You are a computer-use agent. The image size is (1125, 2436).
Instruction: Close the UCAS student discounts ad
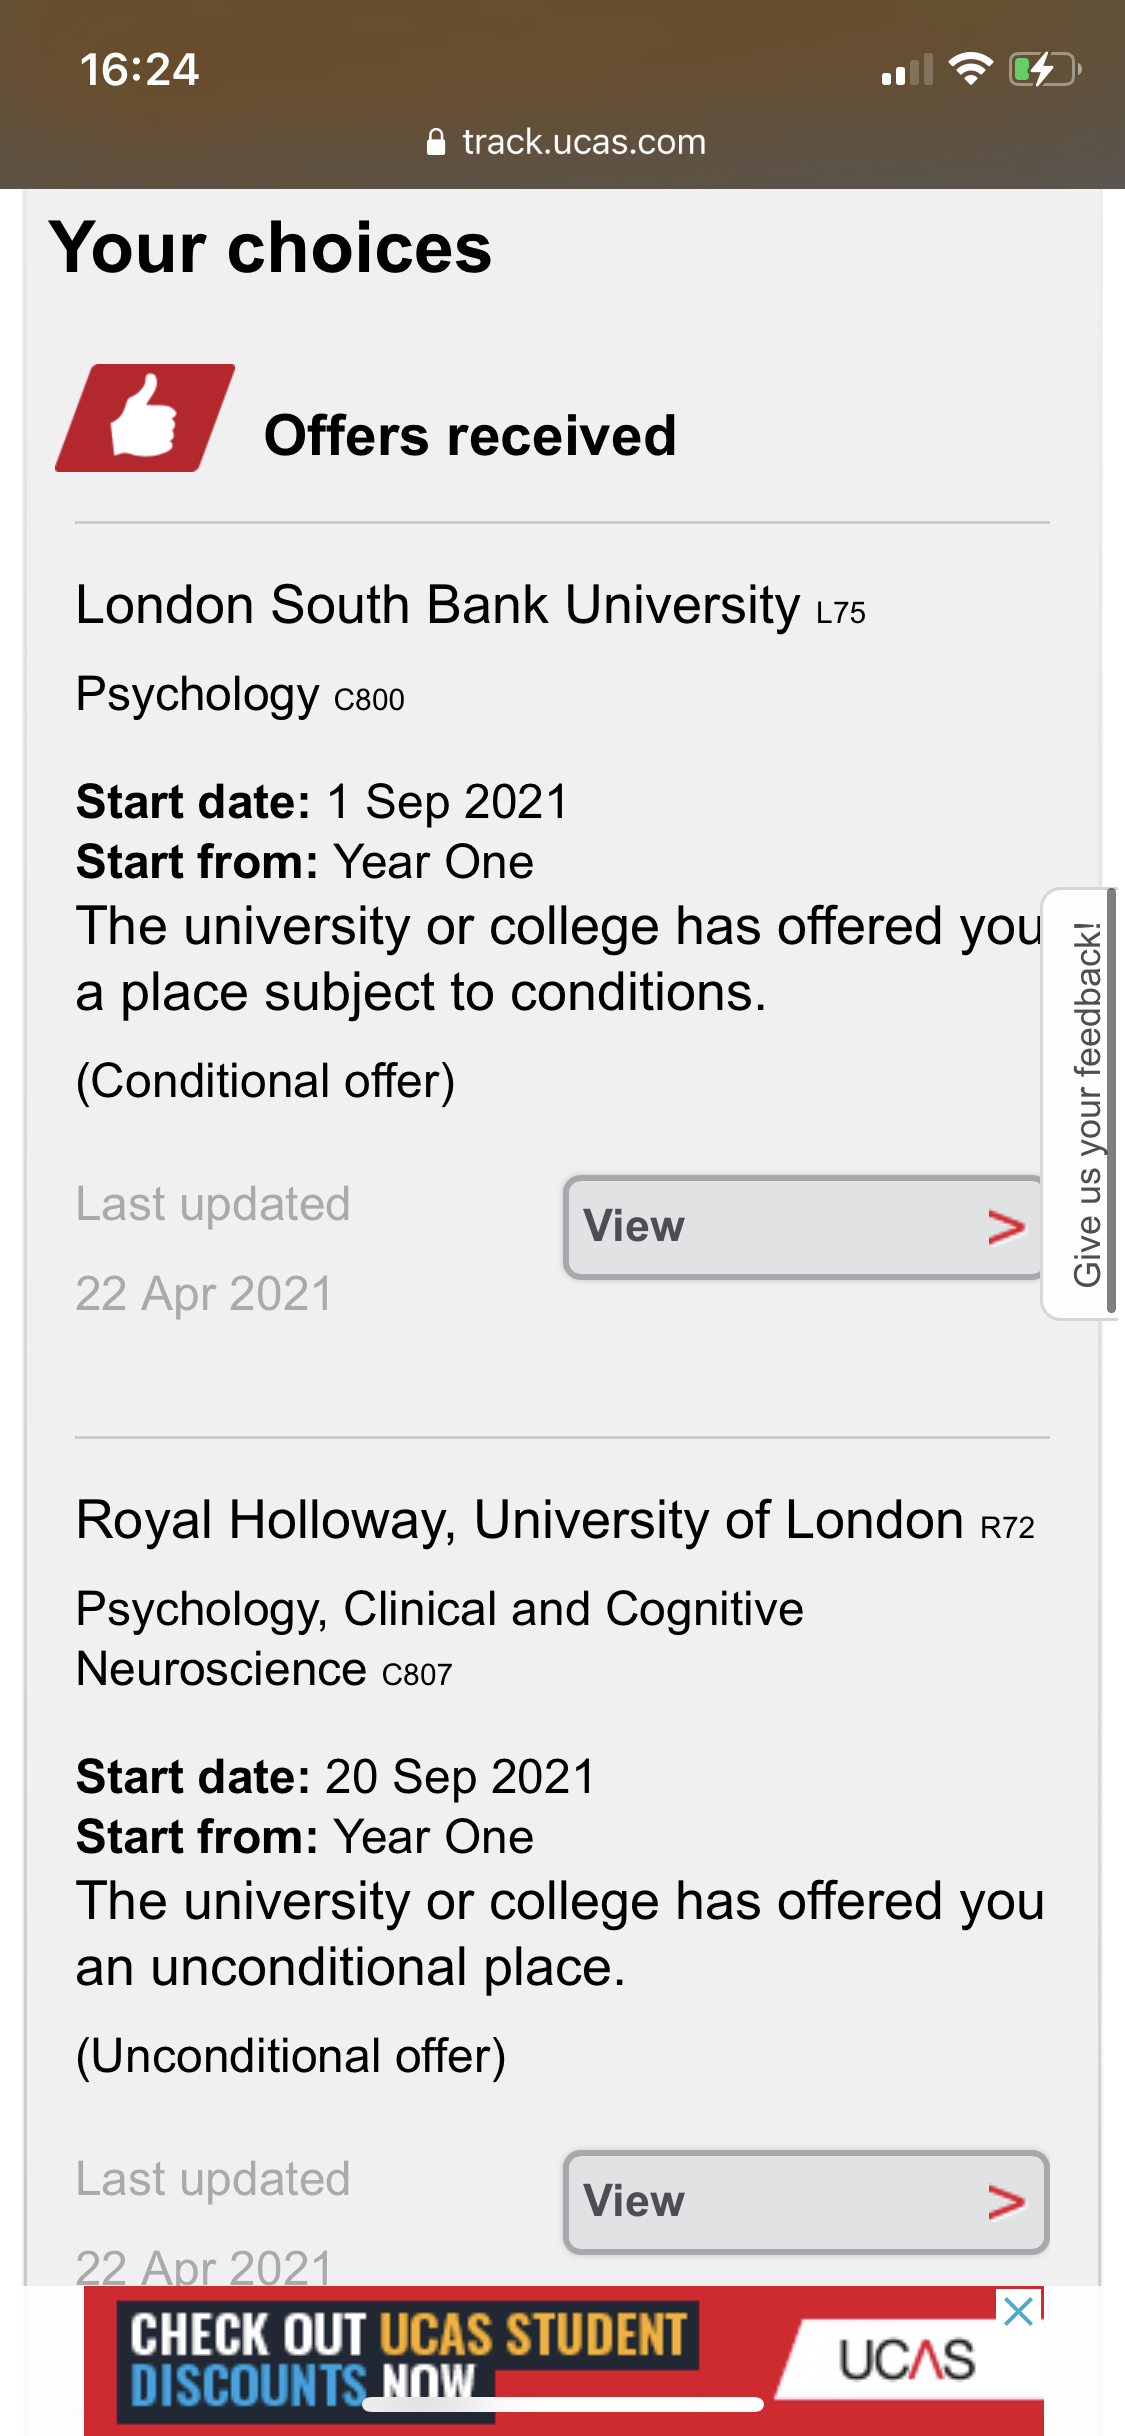(1018, 2311)
